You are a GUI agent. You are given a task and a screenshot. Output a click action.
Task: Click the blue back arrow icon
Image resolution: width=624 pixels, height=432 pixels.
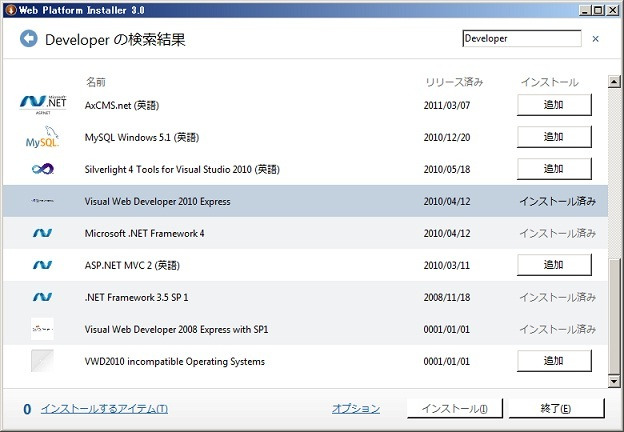29,39
